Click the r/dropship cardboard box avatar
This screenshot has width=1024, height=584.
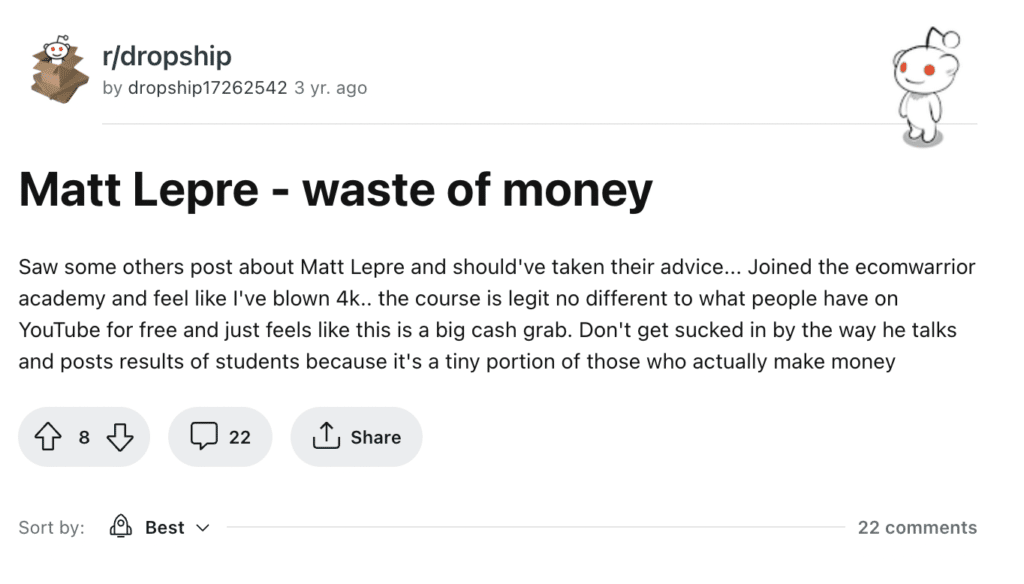pos(57,70)
